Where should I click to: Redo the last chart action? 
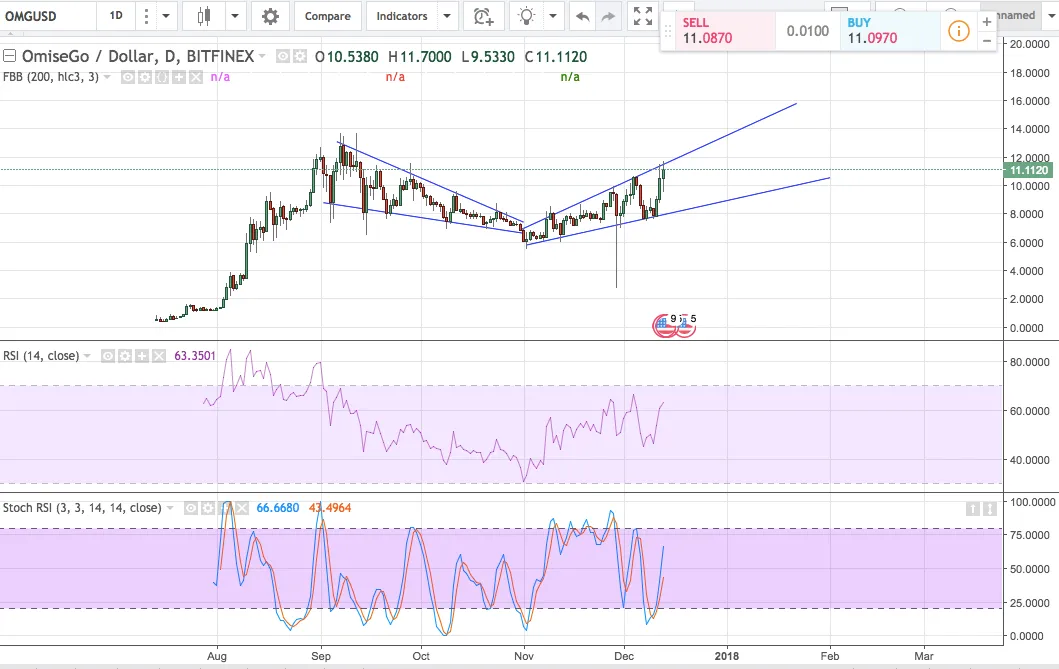(609, 16)
